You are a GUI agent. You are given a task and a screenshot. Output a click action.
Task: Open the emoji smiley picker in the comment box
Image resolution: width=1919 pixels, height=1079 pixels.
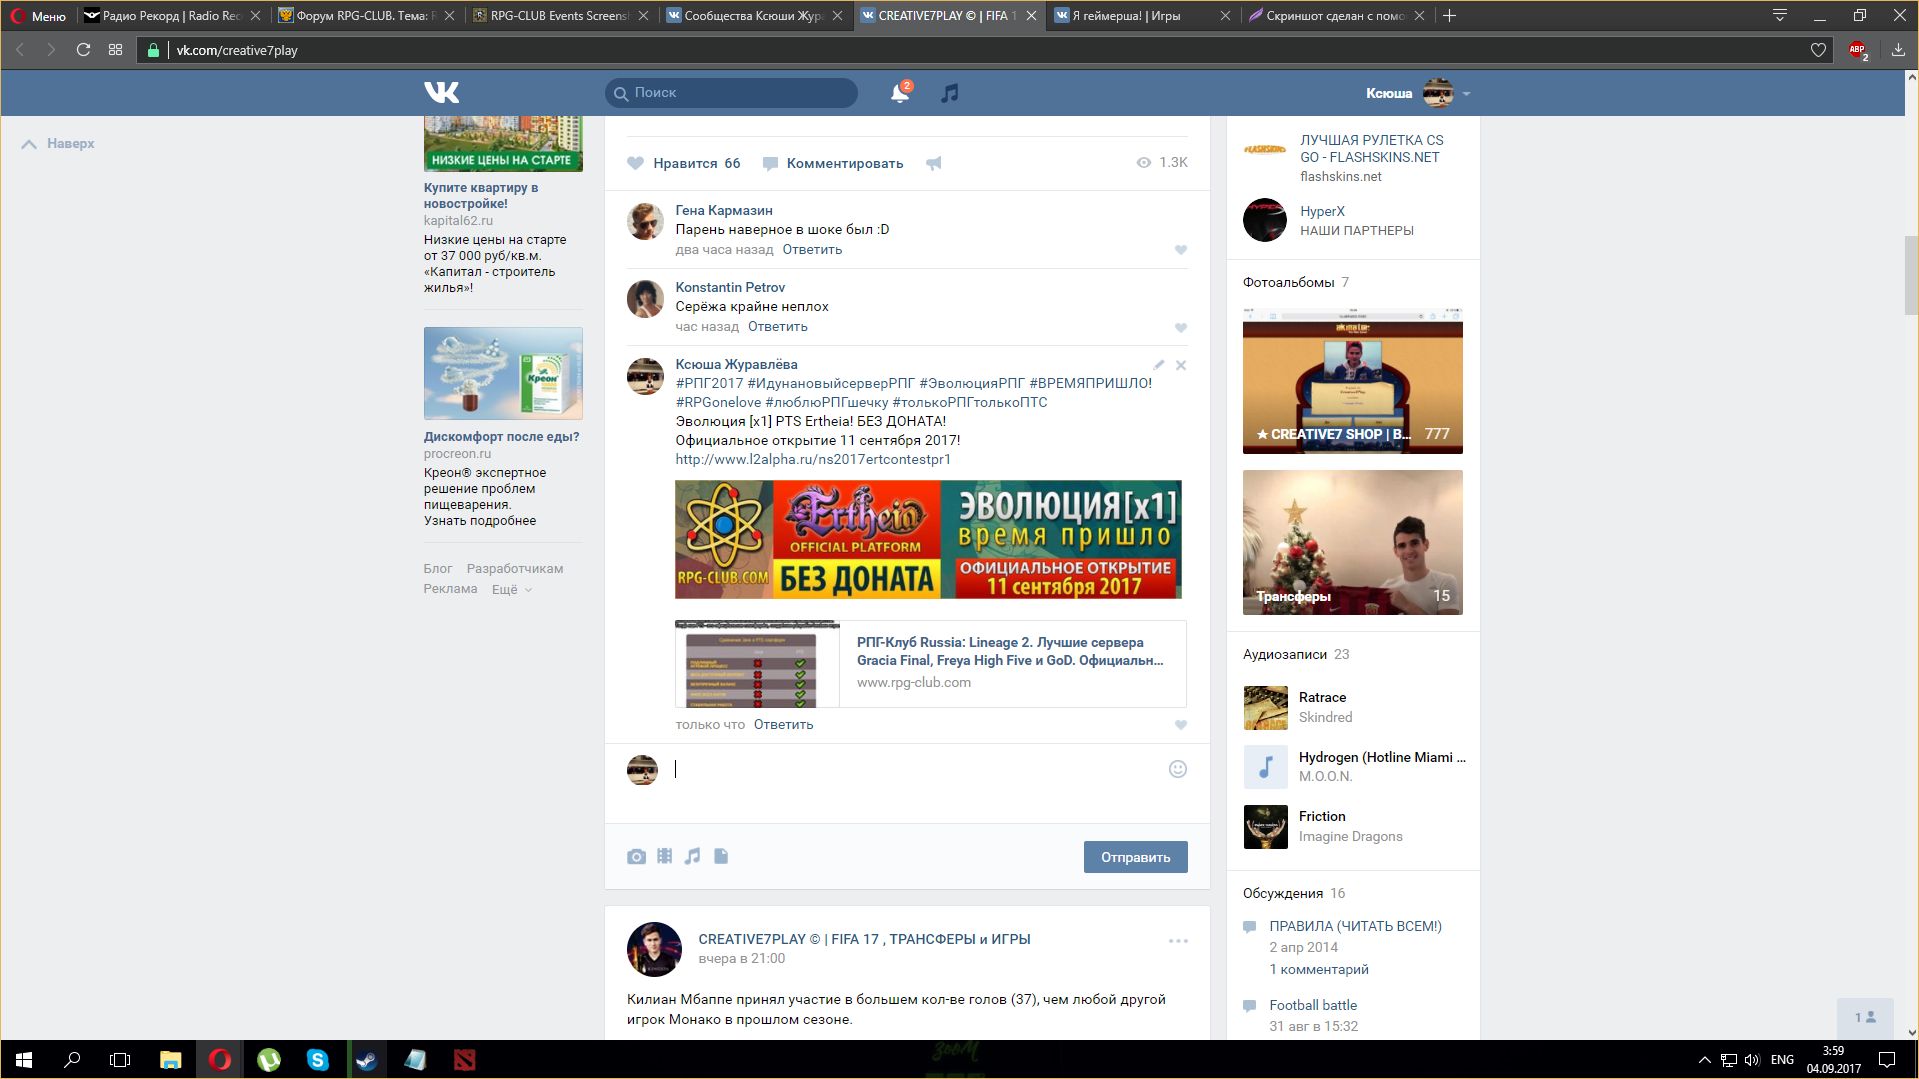(x=1178, y=769)
